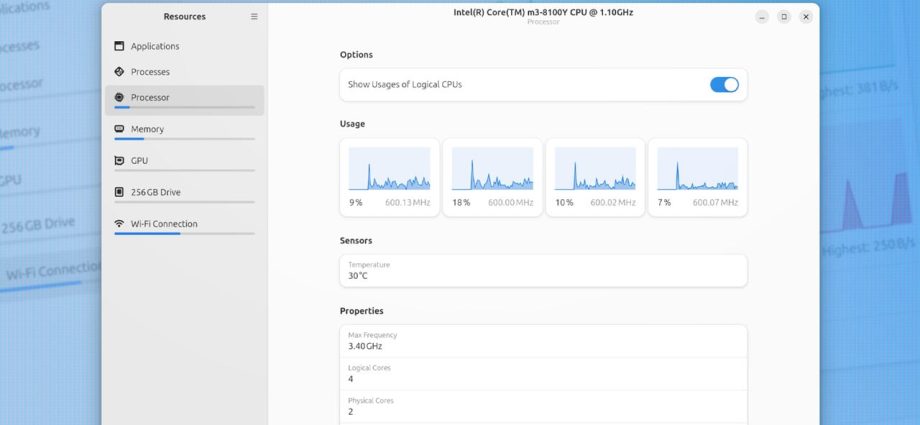Viewport: 920px width, 425px height.
Task: Click the GPU icon in sidebar
Action: coord(119,160)
